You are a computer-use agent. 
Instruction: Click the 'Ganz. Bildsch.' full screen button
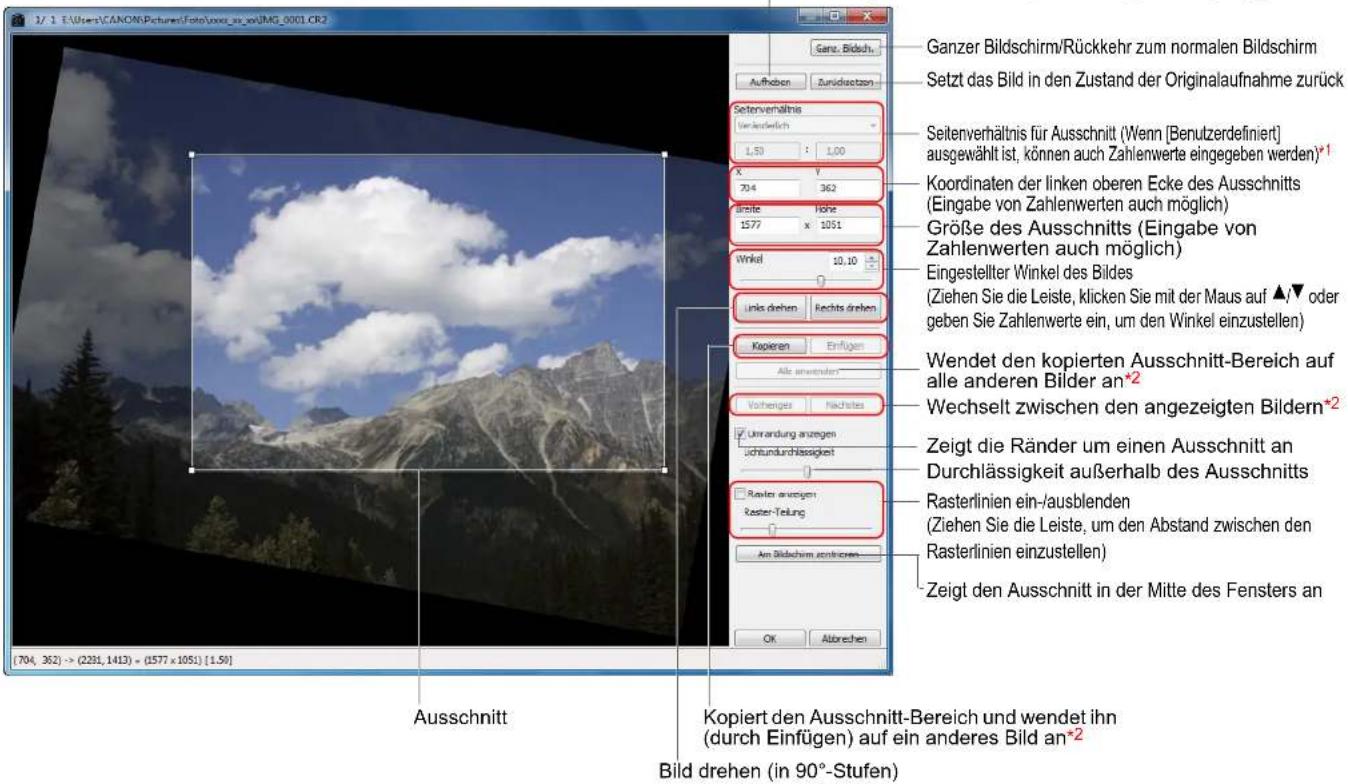point(844,48)
